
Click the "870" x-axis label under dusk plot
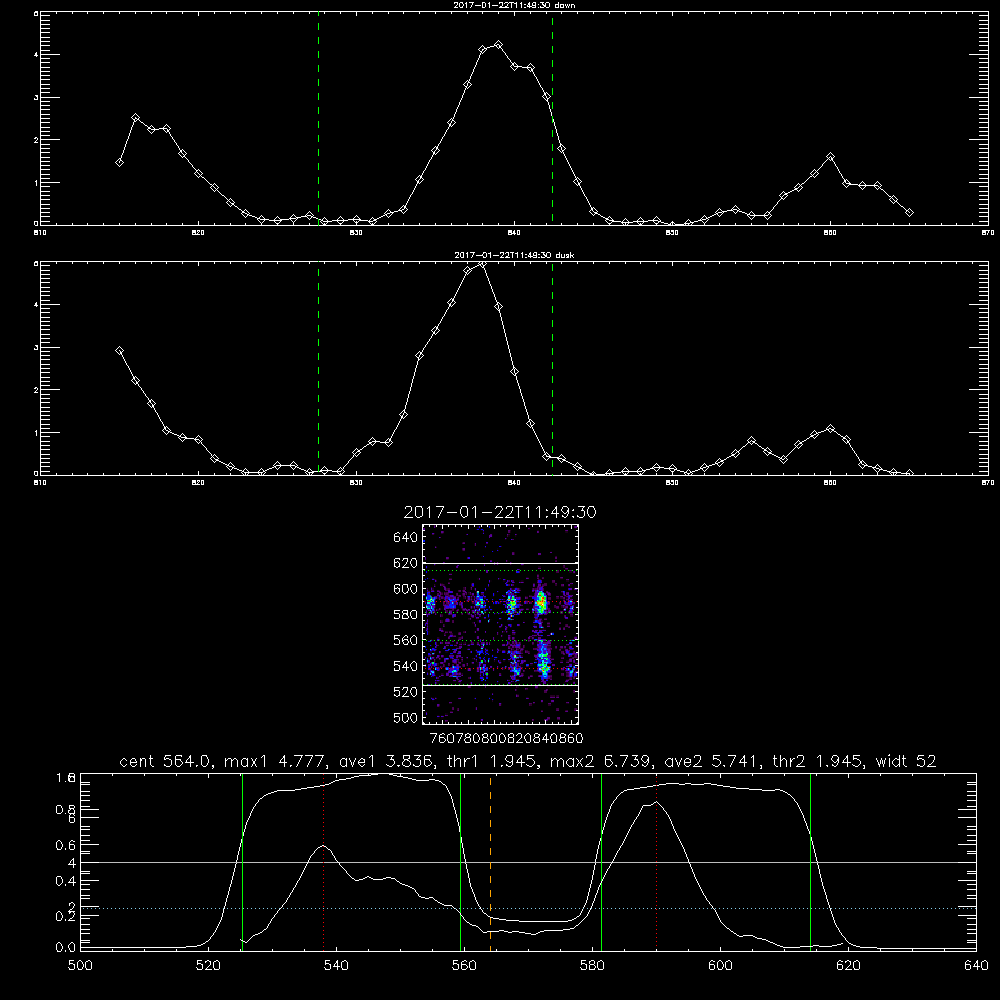click(987, 483)
